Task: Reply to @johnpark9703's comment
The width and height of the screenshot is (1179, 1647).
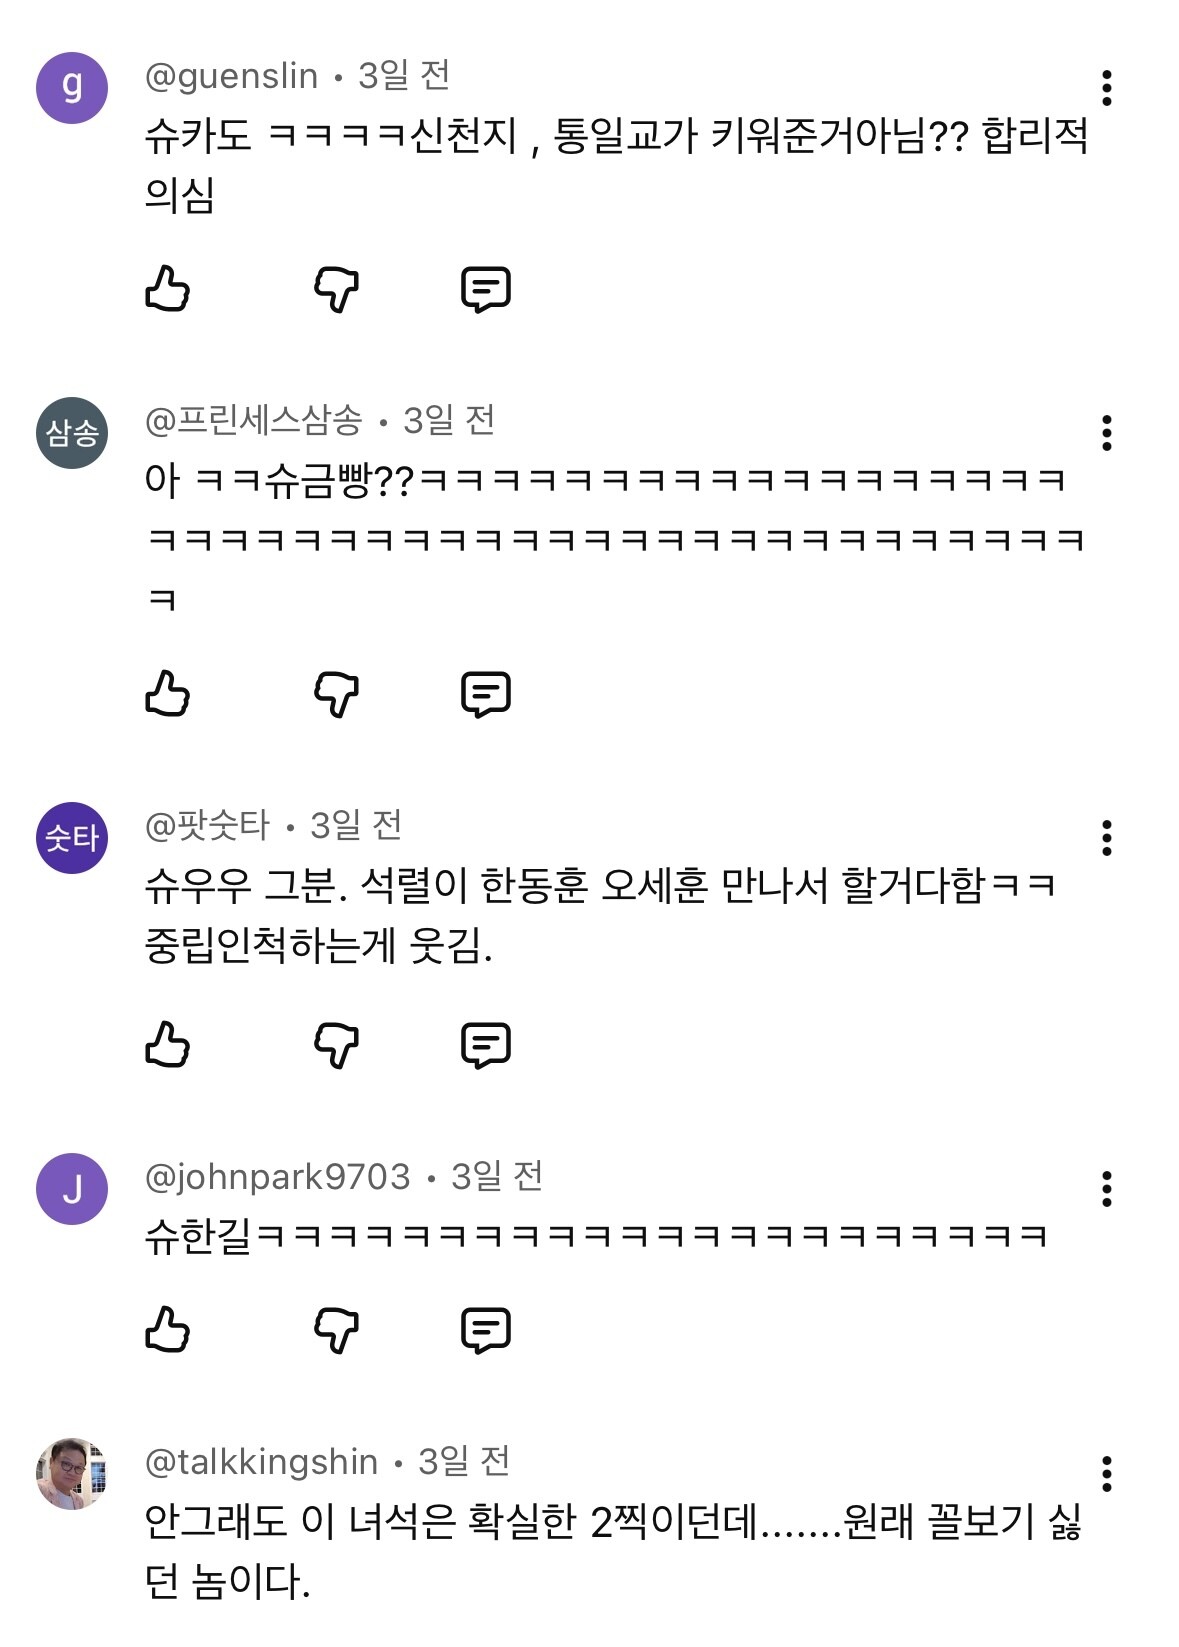Action: [486, 1330]
